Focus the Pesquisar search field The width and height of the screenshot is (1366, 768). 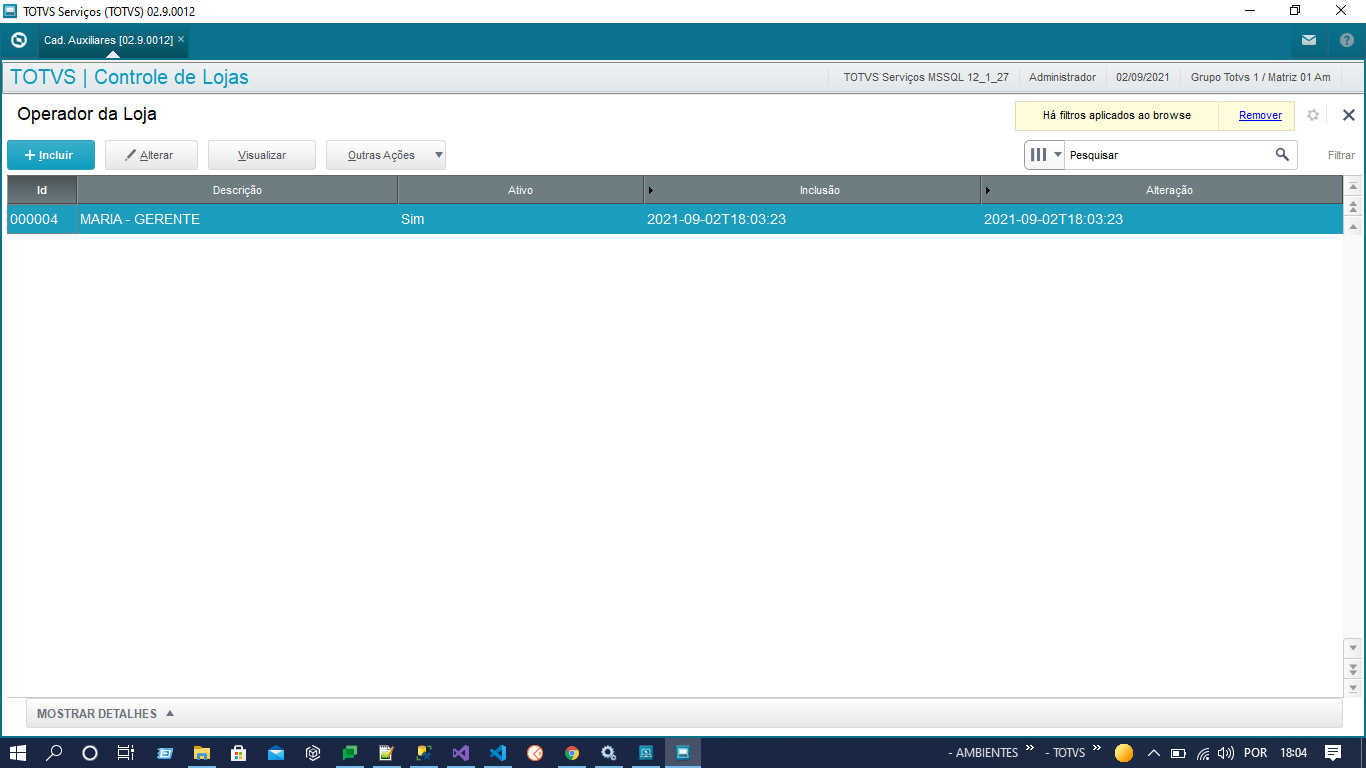[1168, 155]
